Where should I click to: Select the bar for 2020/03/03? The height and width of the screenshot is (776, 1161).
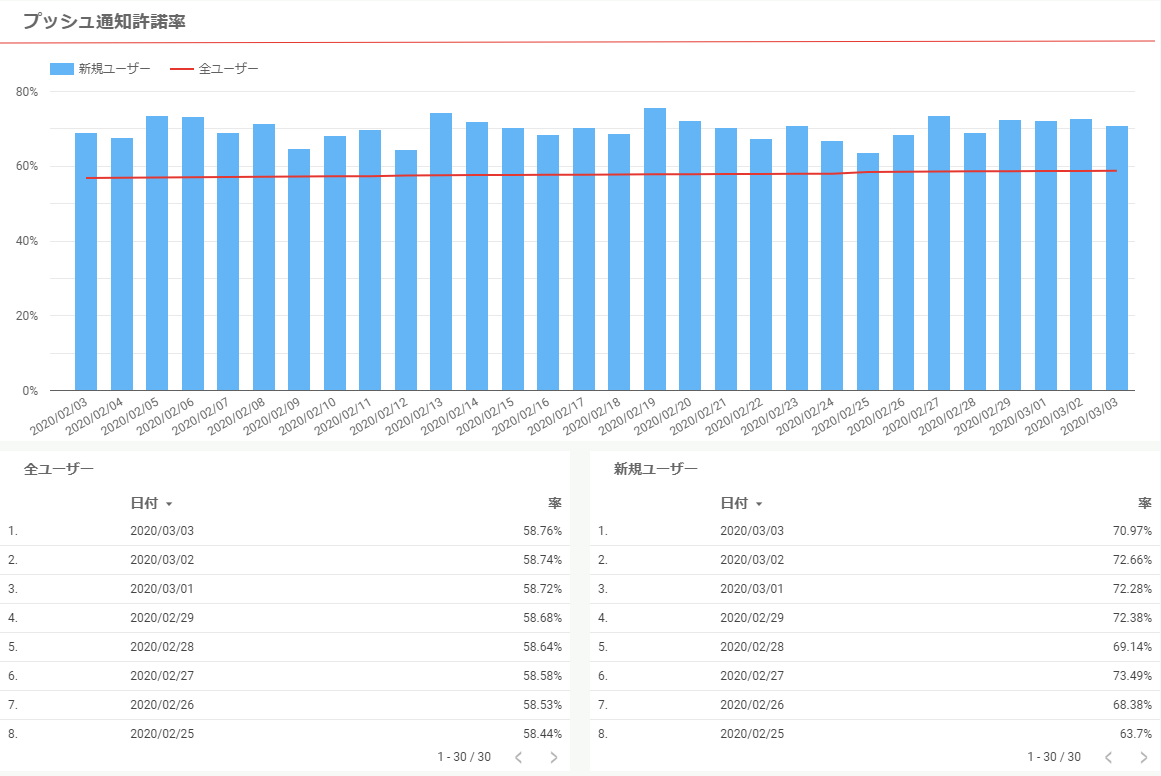point(1117,258)
